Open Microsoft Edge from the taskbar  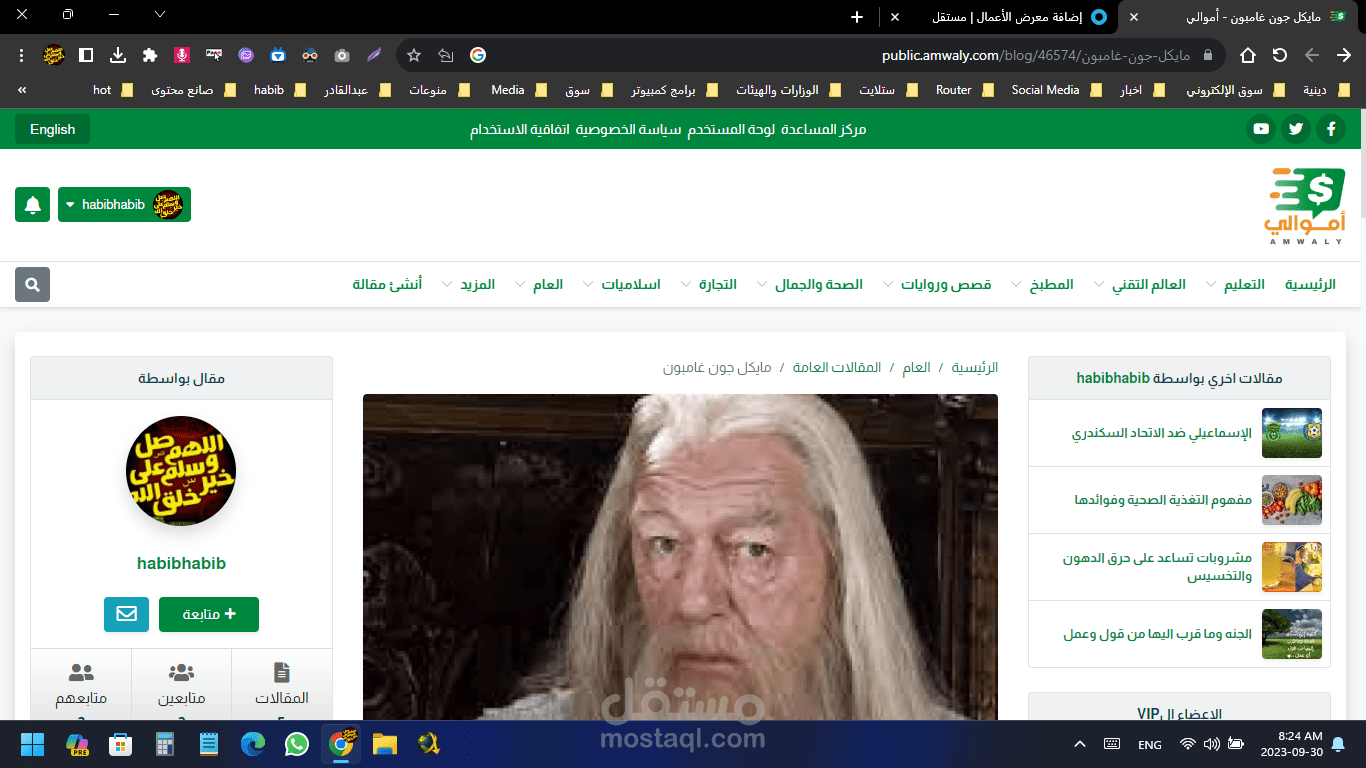pos(253,744)
